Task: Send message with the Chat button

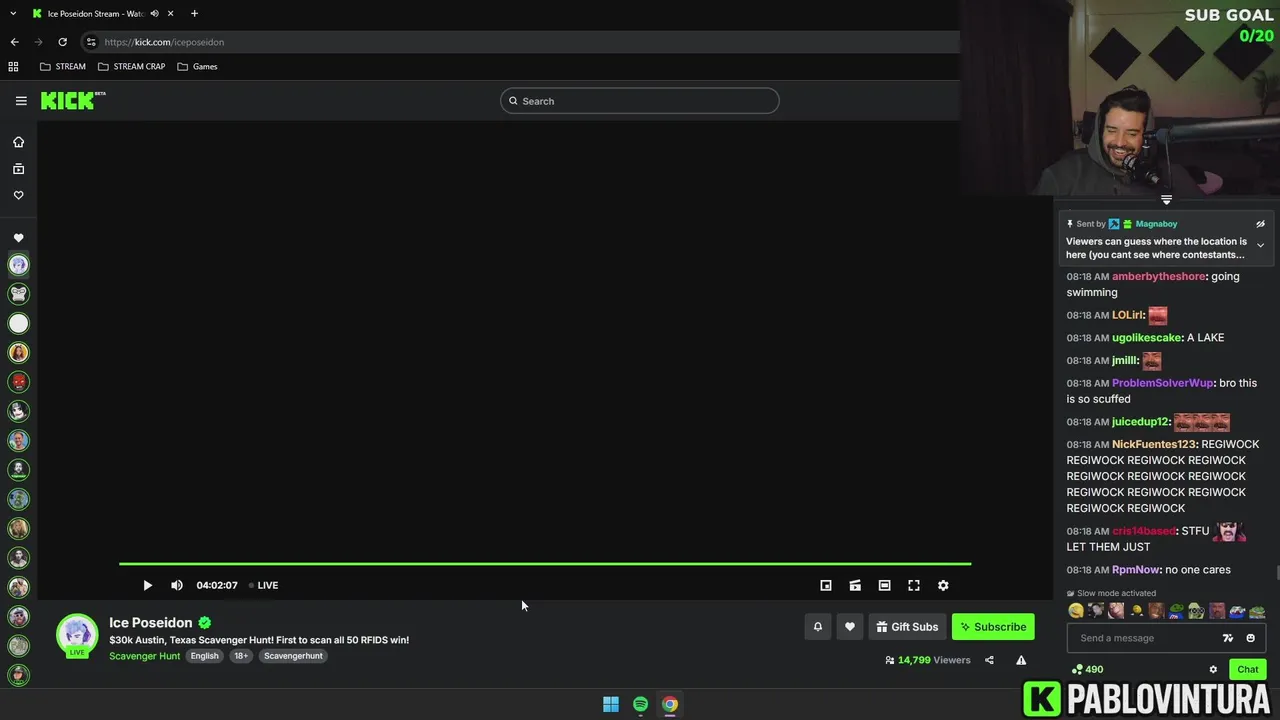Action: point(1248,670)
